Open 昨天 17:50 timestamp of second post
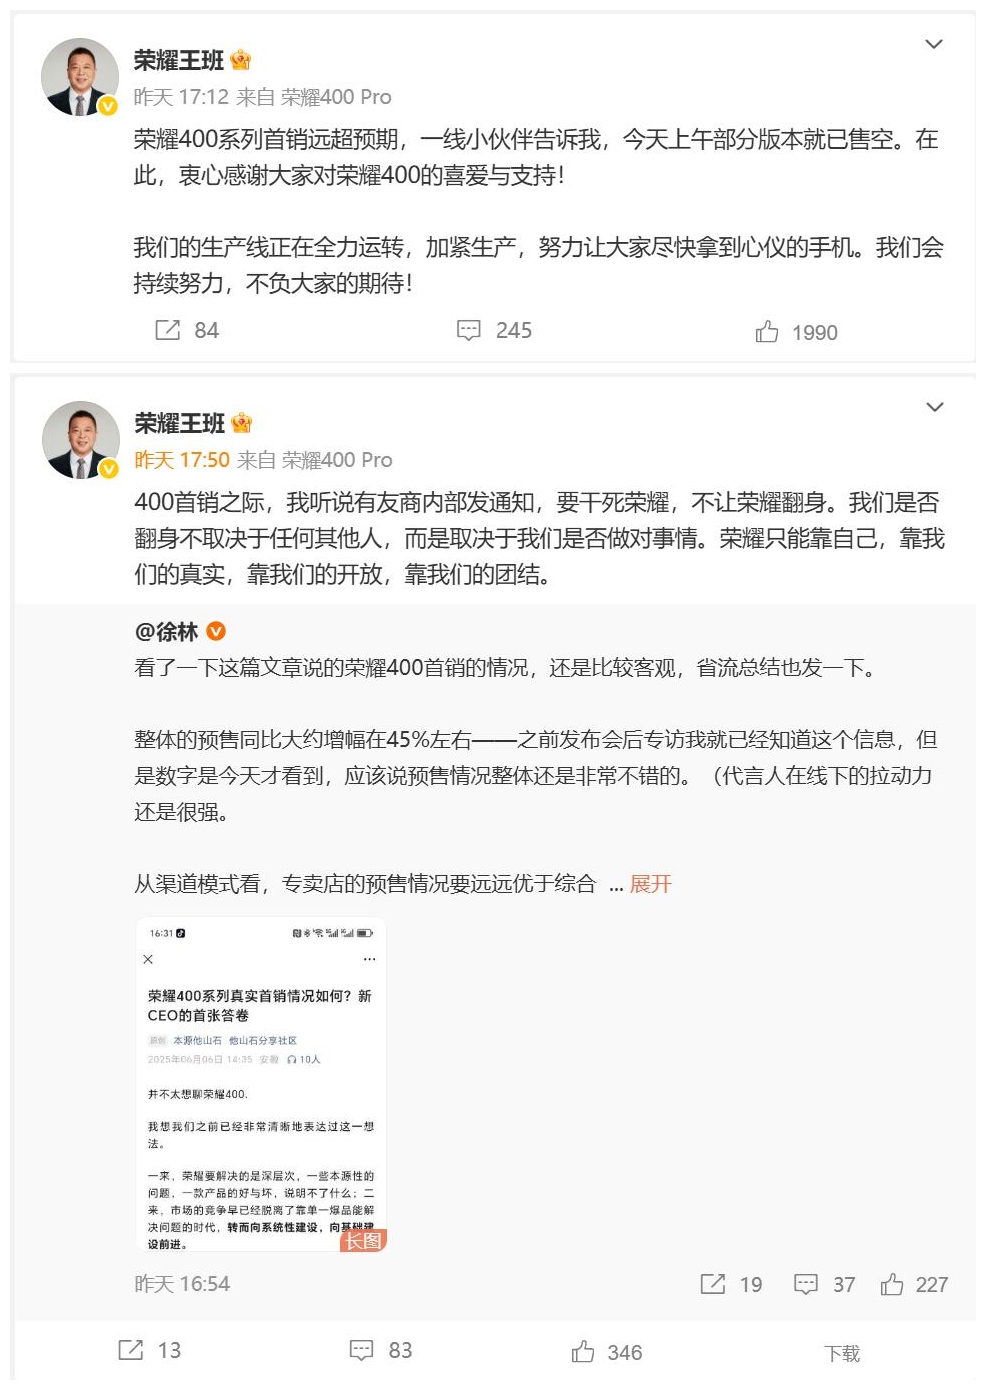 tap(182, 460)
